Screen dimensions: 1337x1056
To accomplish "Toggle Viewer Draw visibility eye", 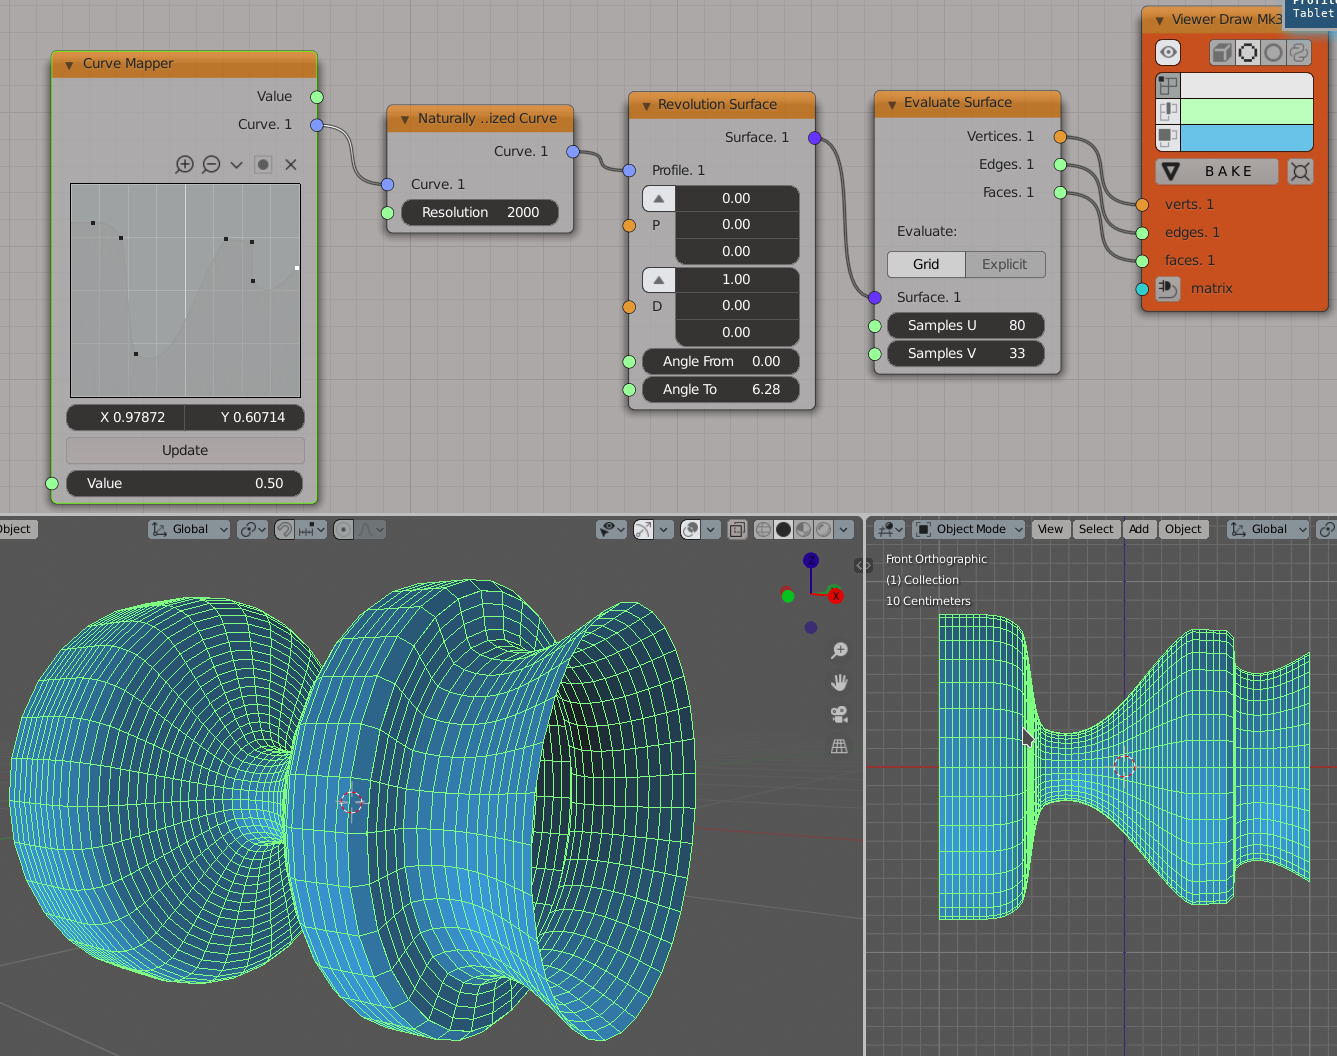I will click(x=1168, y=52).
